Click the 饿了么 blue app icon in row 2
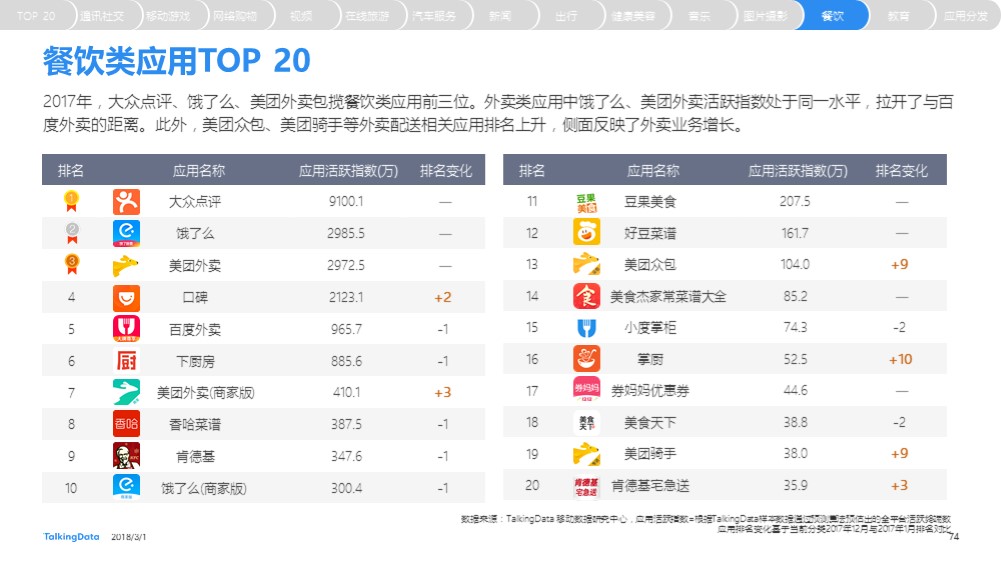This screenshot has height=563, width=1001. click(x=126, y=234)
